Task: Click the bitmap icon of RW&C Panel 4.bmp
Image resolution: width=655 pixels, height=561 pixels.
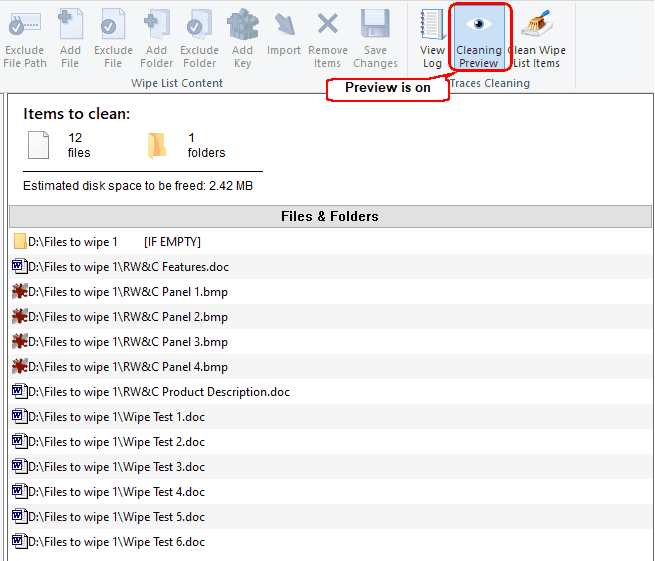Action: point(19,366)
